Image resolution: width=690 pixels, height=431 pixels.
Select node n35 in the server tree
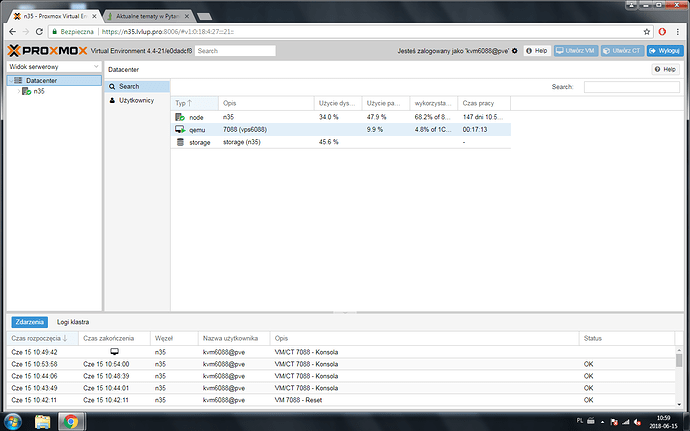pyautogui.click(x=38, y=91)
